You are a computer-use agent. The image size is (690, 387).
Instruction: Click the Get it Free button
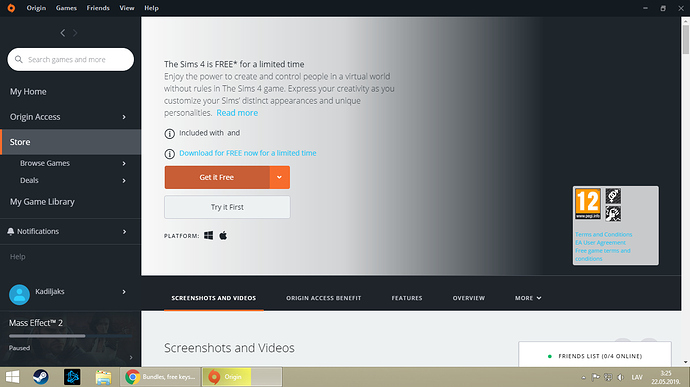(217, 177)
